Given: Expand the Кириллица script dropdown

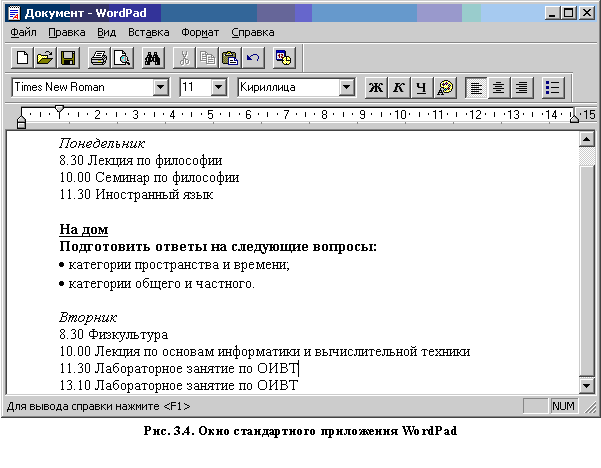Looking at the screenshot, I should pyautogui.click(x=346, y=87).
